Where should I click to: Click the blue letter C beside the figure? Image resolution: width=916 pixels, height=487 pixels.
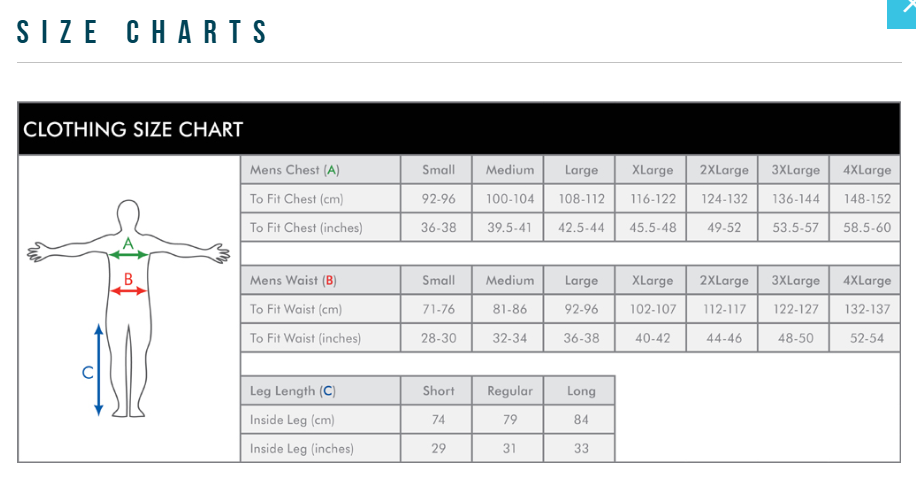[87, 373]
